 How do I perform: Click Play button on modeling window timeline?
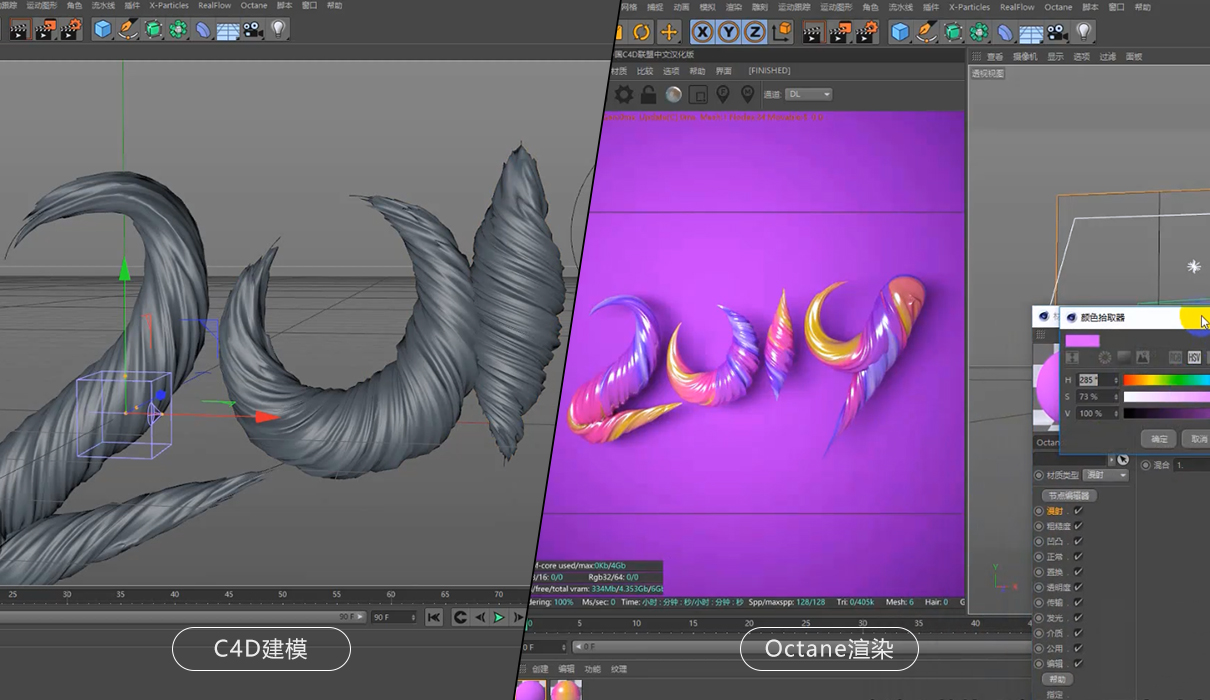coord(498,618)
